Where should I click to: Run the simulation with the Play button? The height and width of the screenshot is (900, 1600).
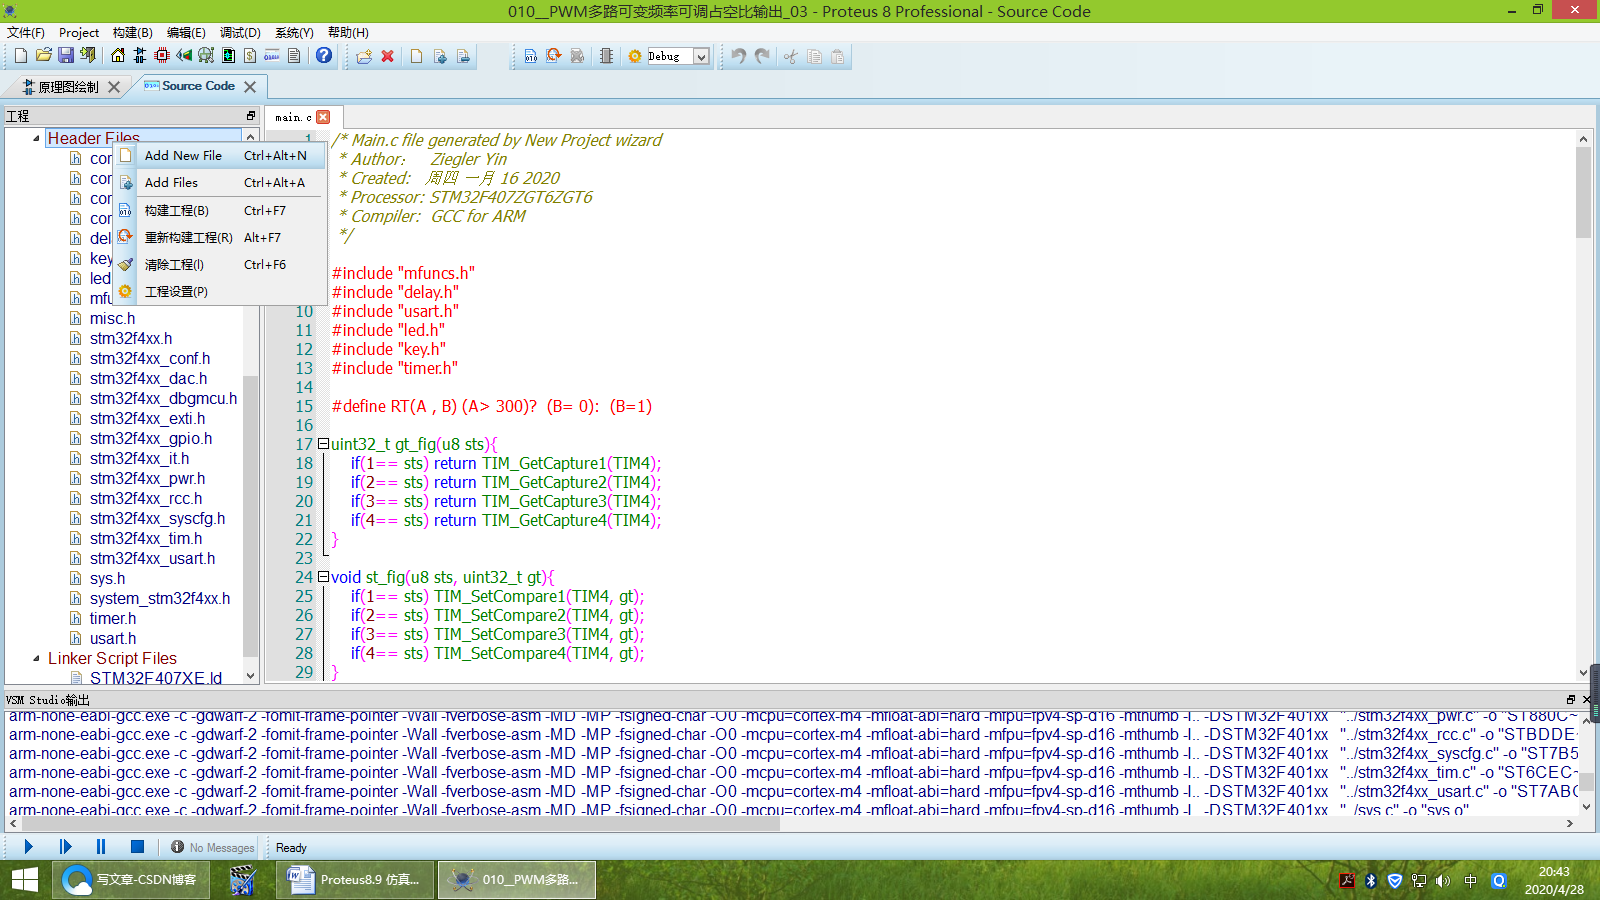click(x=28, y=847)
